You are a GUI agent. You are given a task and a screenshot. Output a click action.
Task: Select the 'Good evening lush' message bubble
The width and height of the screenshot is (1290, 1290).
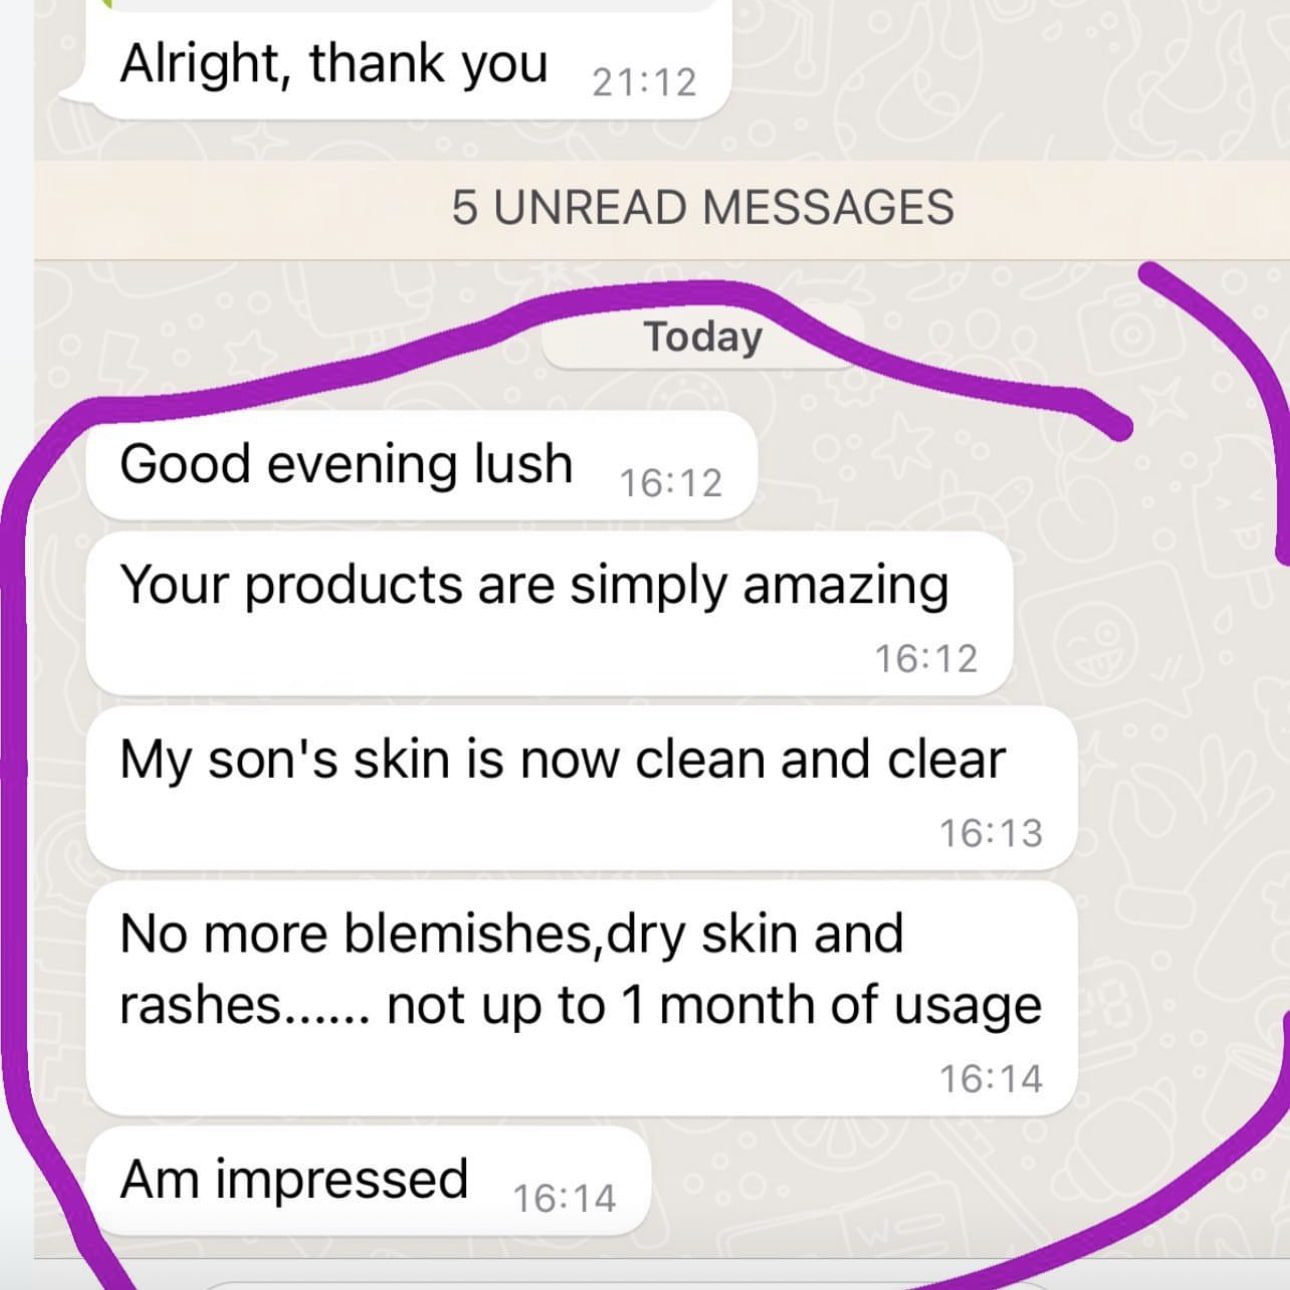421,466
